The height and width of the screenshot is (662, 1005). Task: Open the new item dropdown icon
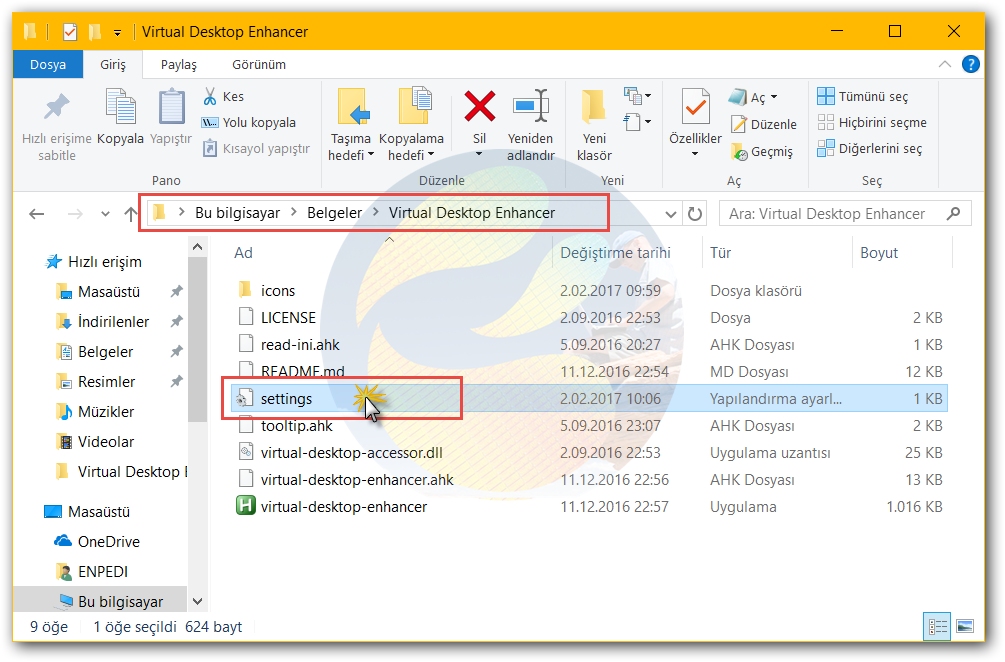pos(637,96)
